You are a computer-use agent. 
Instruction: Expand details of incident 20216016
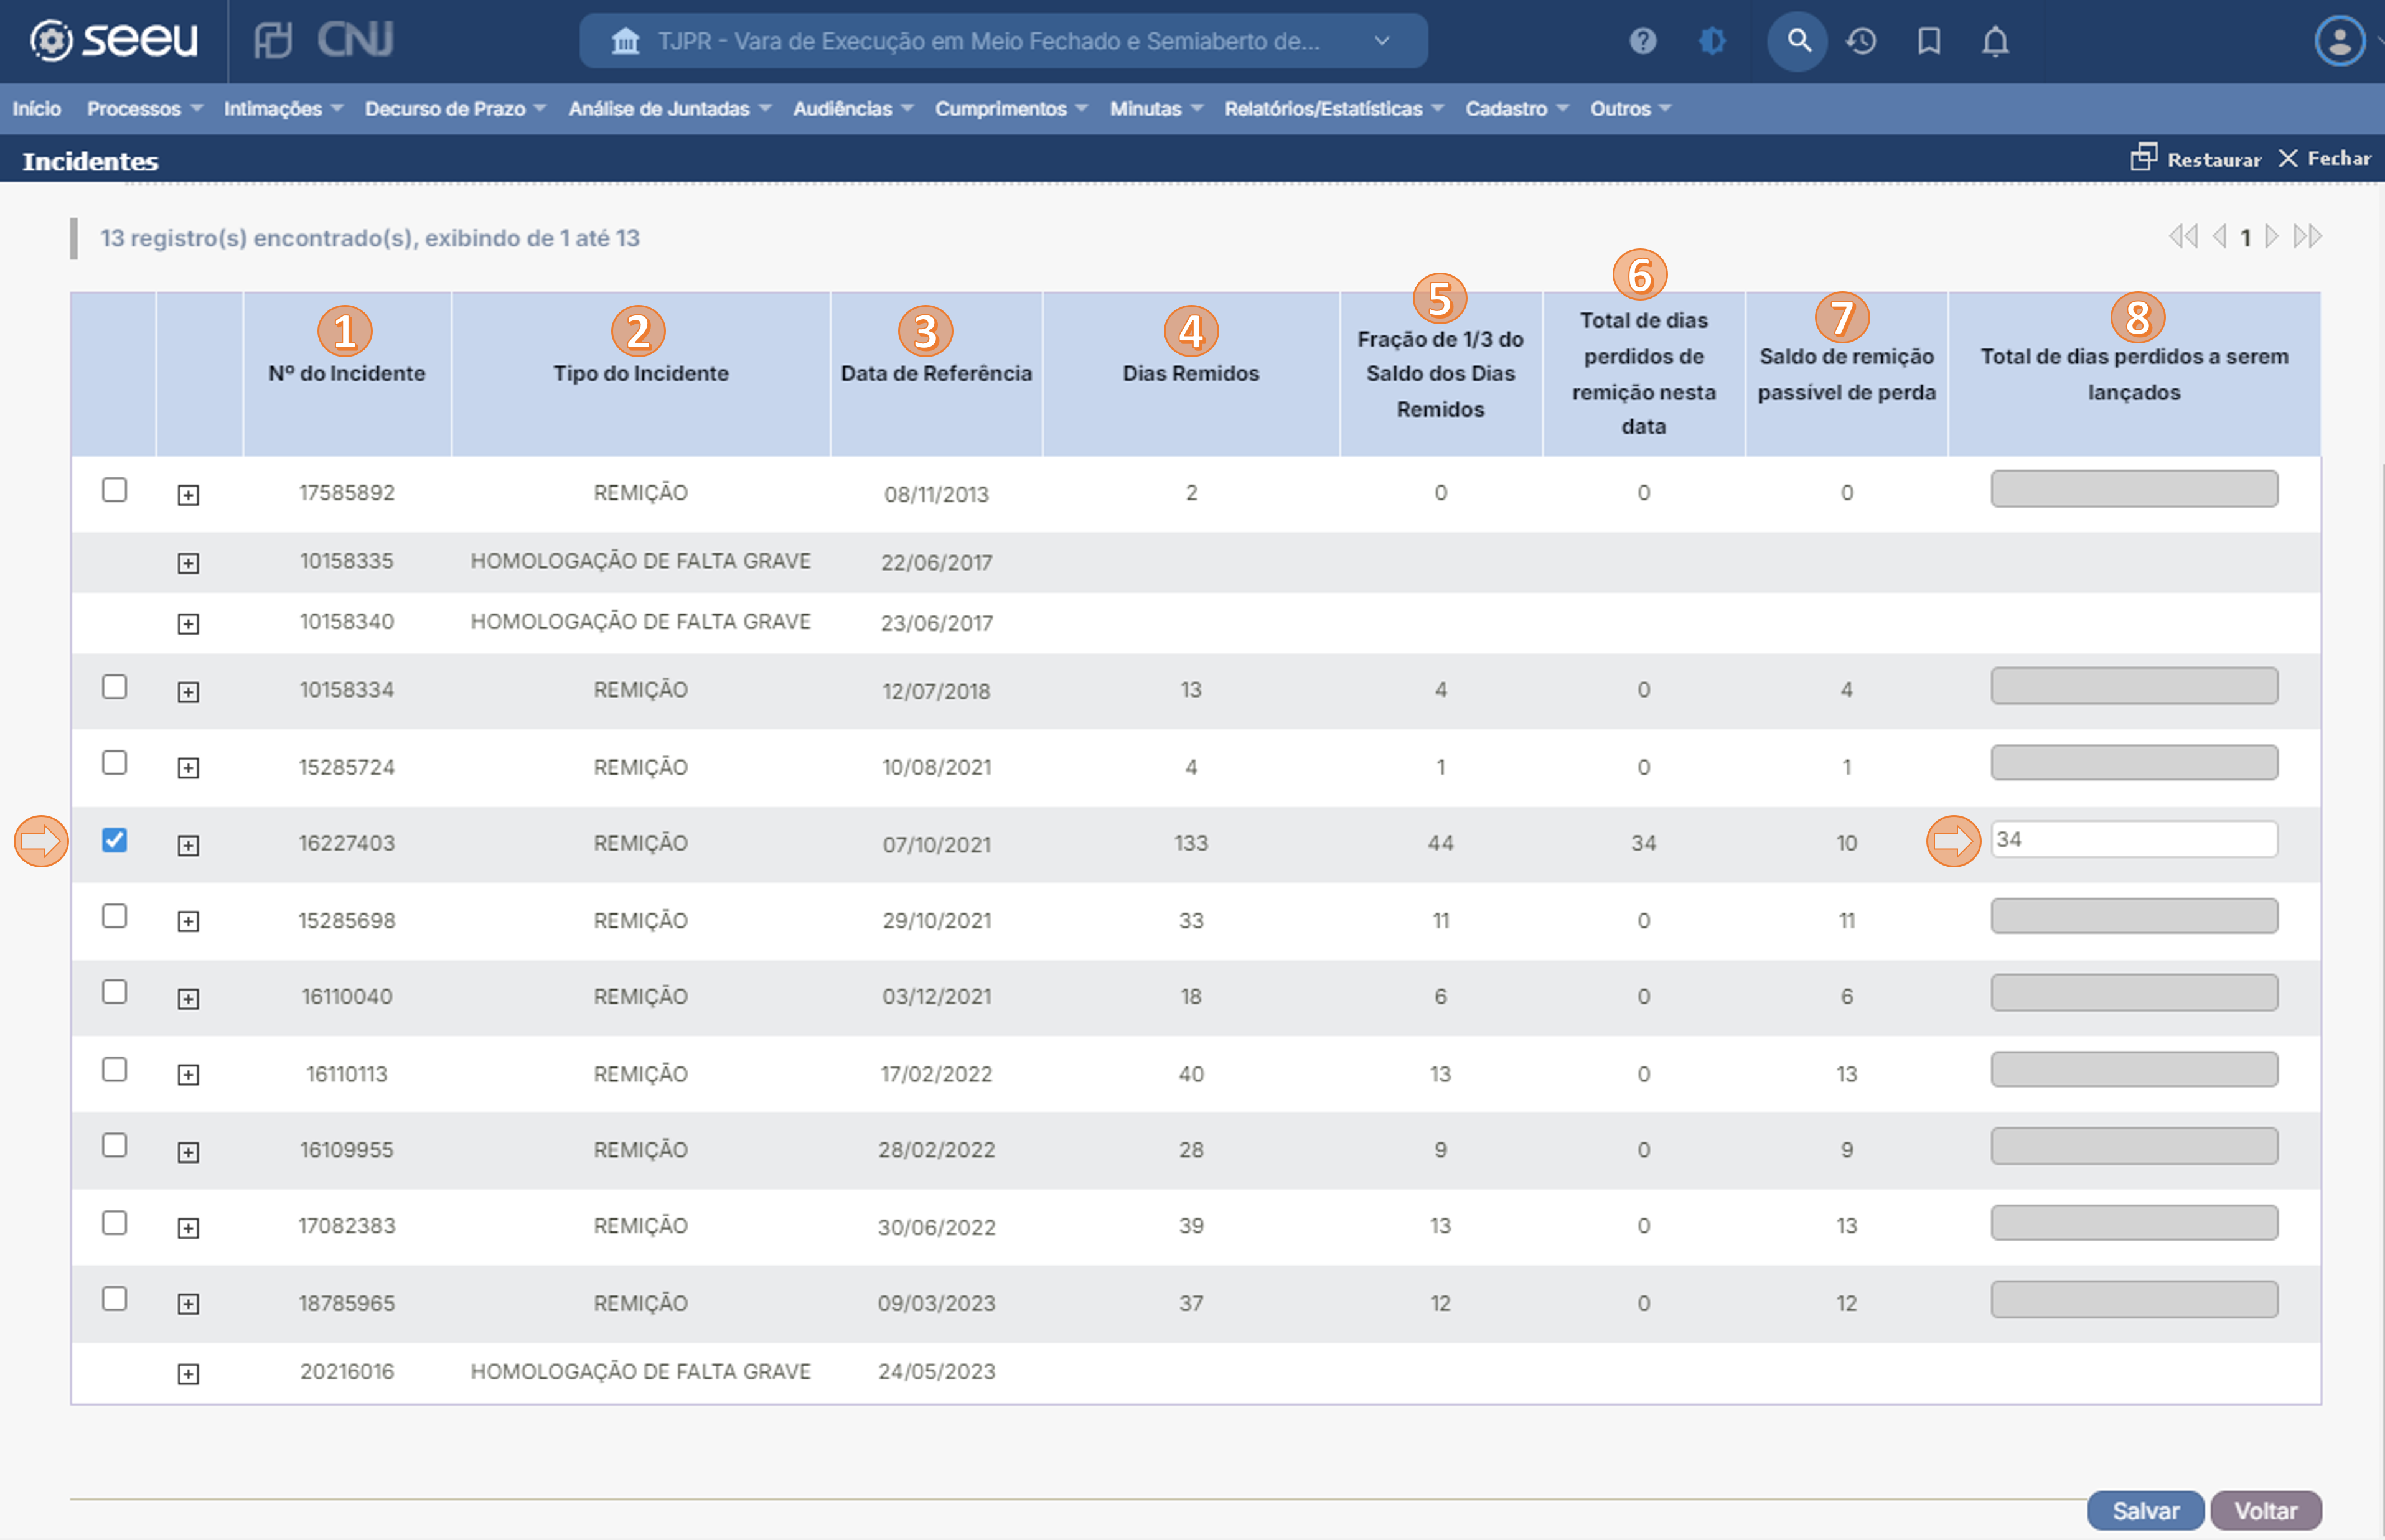[x=188, y=1373]
